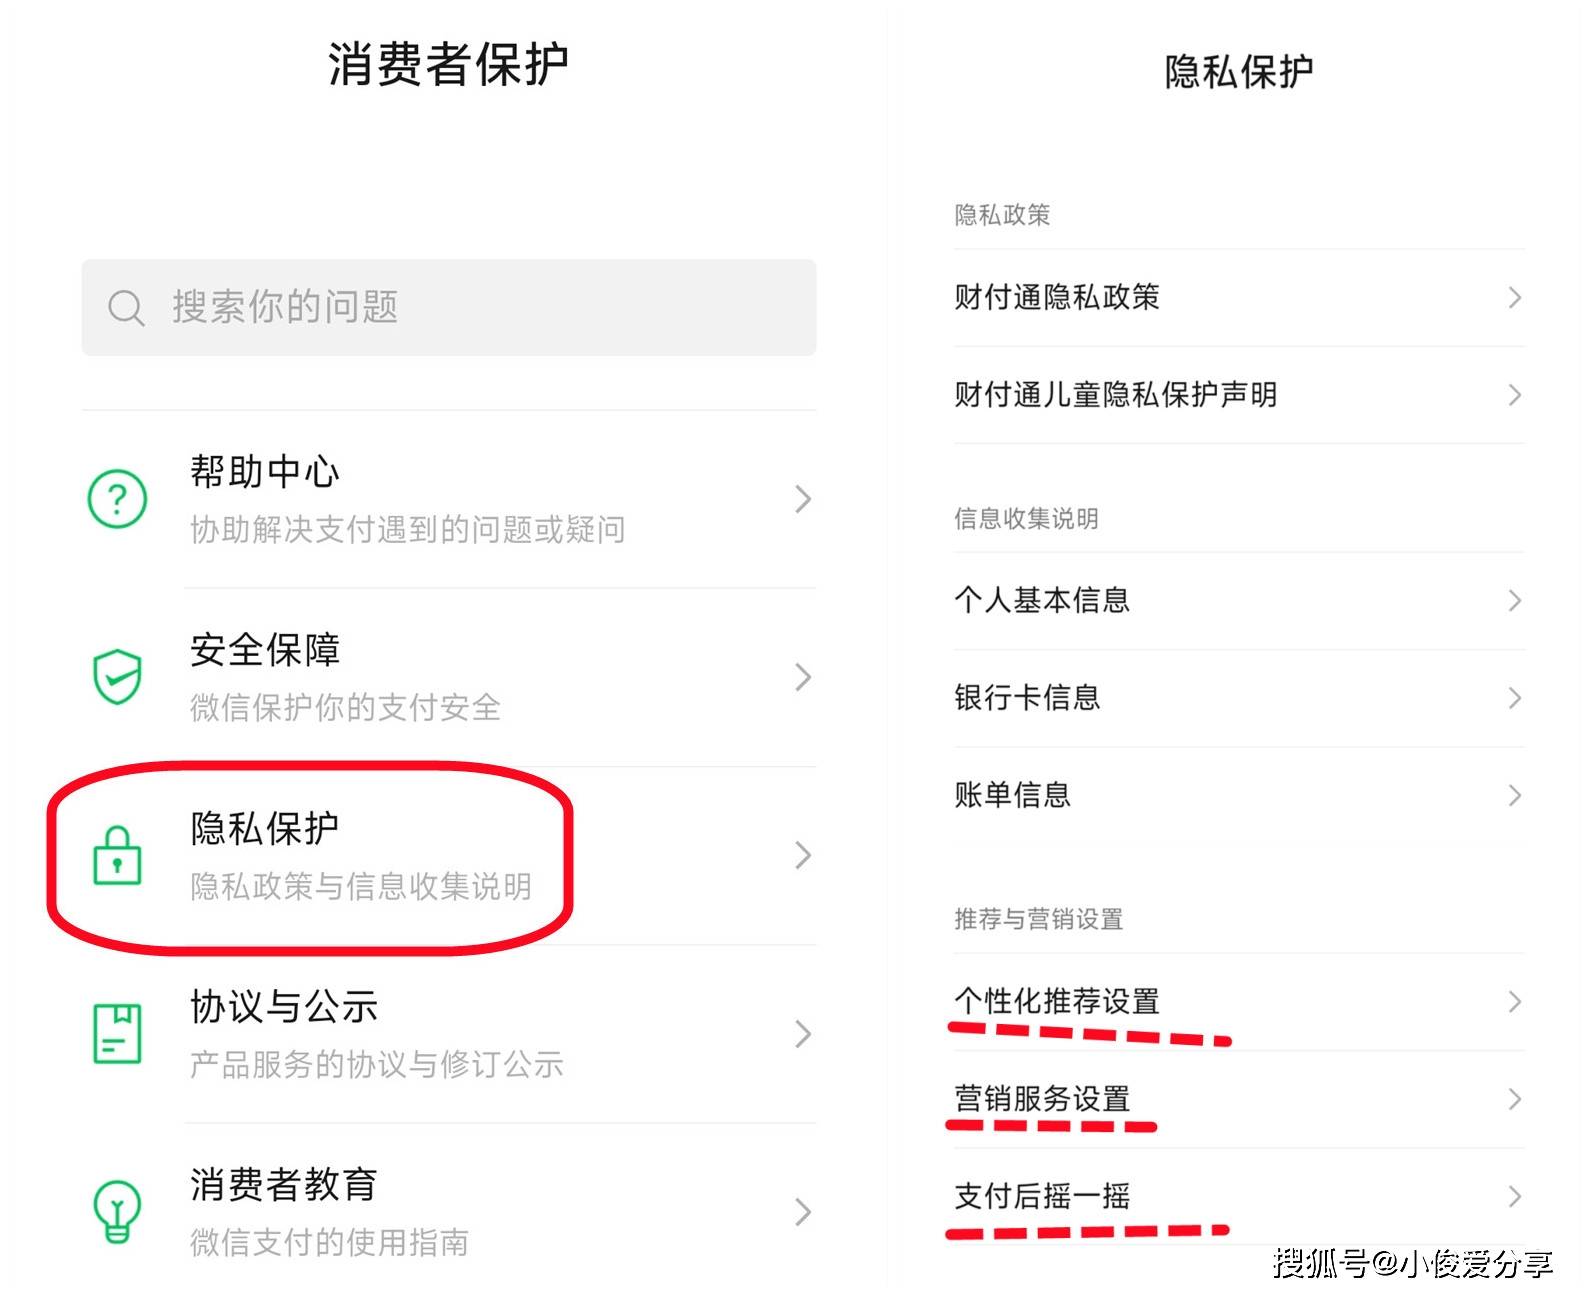Screen dimensions: 1591x1297
Task: Click the green padlock privacy icon
Action: pos(118,856)
